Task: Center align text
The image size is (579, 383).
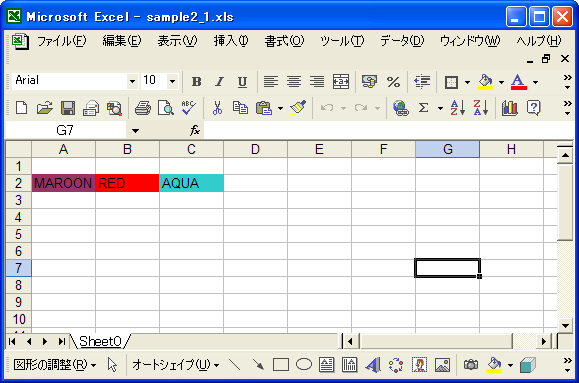Action: tap(294, 82)
